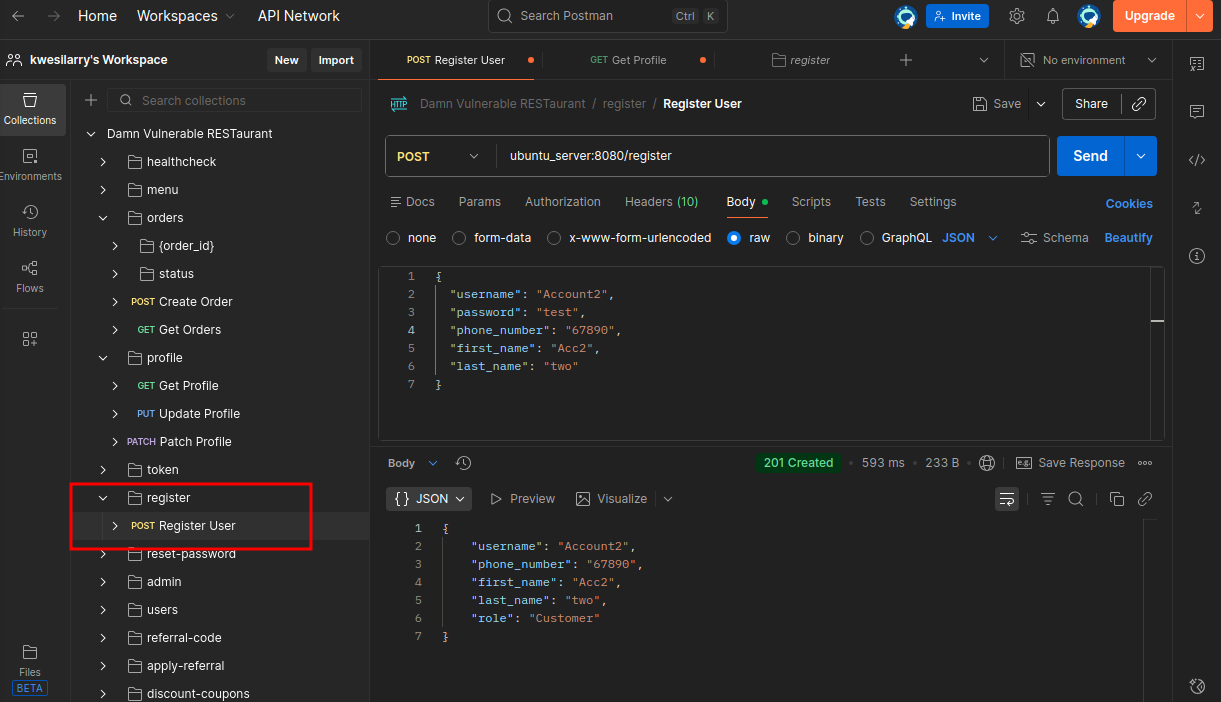1221x702 pixels.
Task: Click the blue Send button
Action: pyautogui.click(x=1090, y=156)
